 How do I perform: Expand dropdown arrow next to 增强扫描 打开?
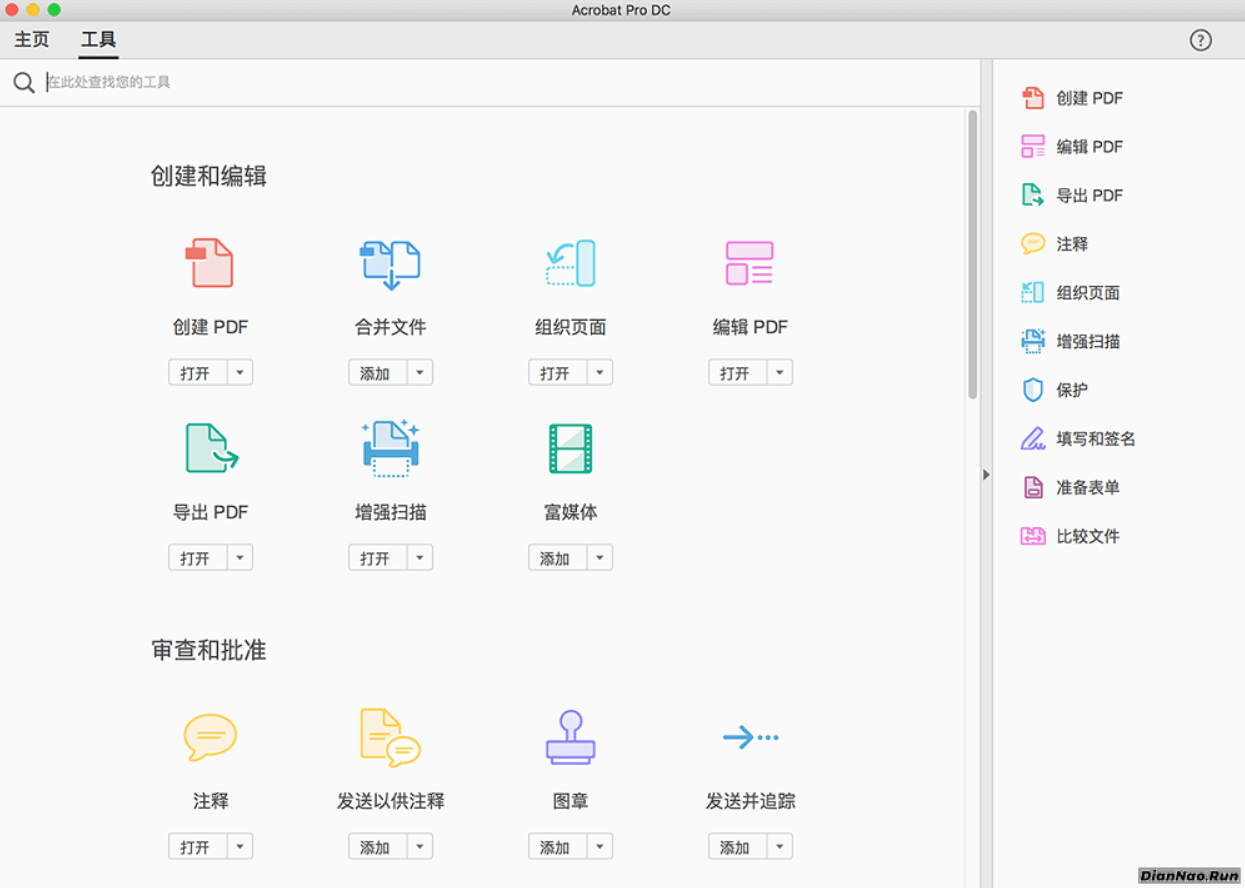pos(420,558)
